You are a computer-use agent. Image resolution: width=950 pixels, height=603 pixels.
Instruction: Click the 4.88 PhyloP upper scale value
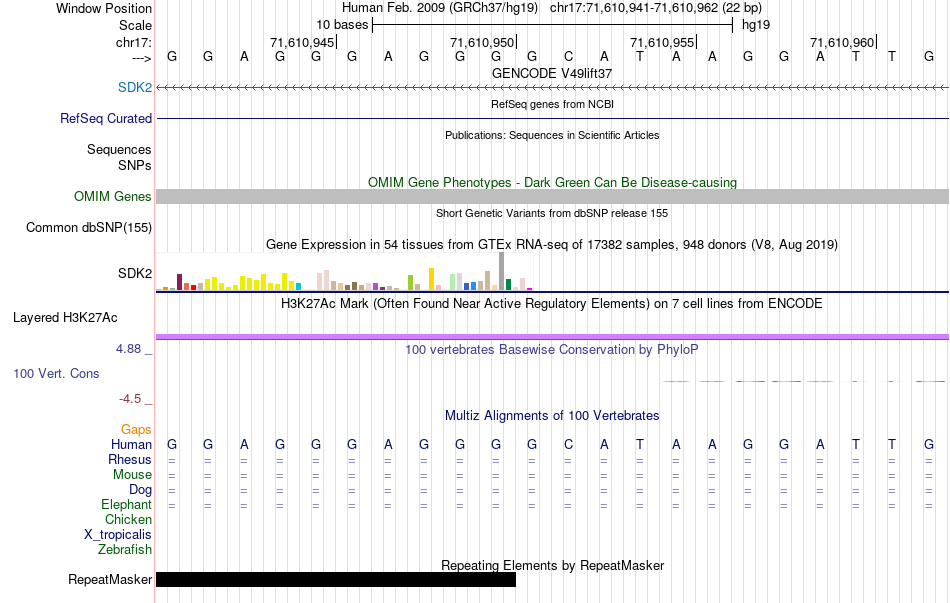[128, 349]
